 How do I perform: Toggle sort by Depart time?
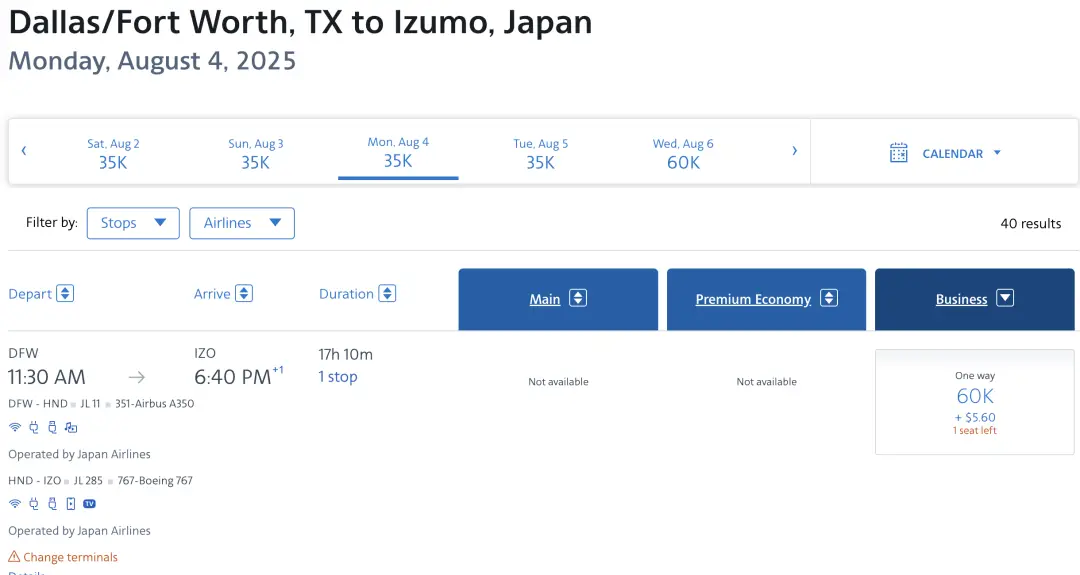tap(65, 294)
